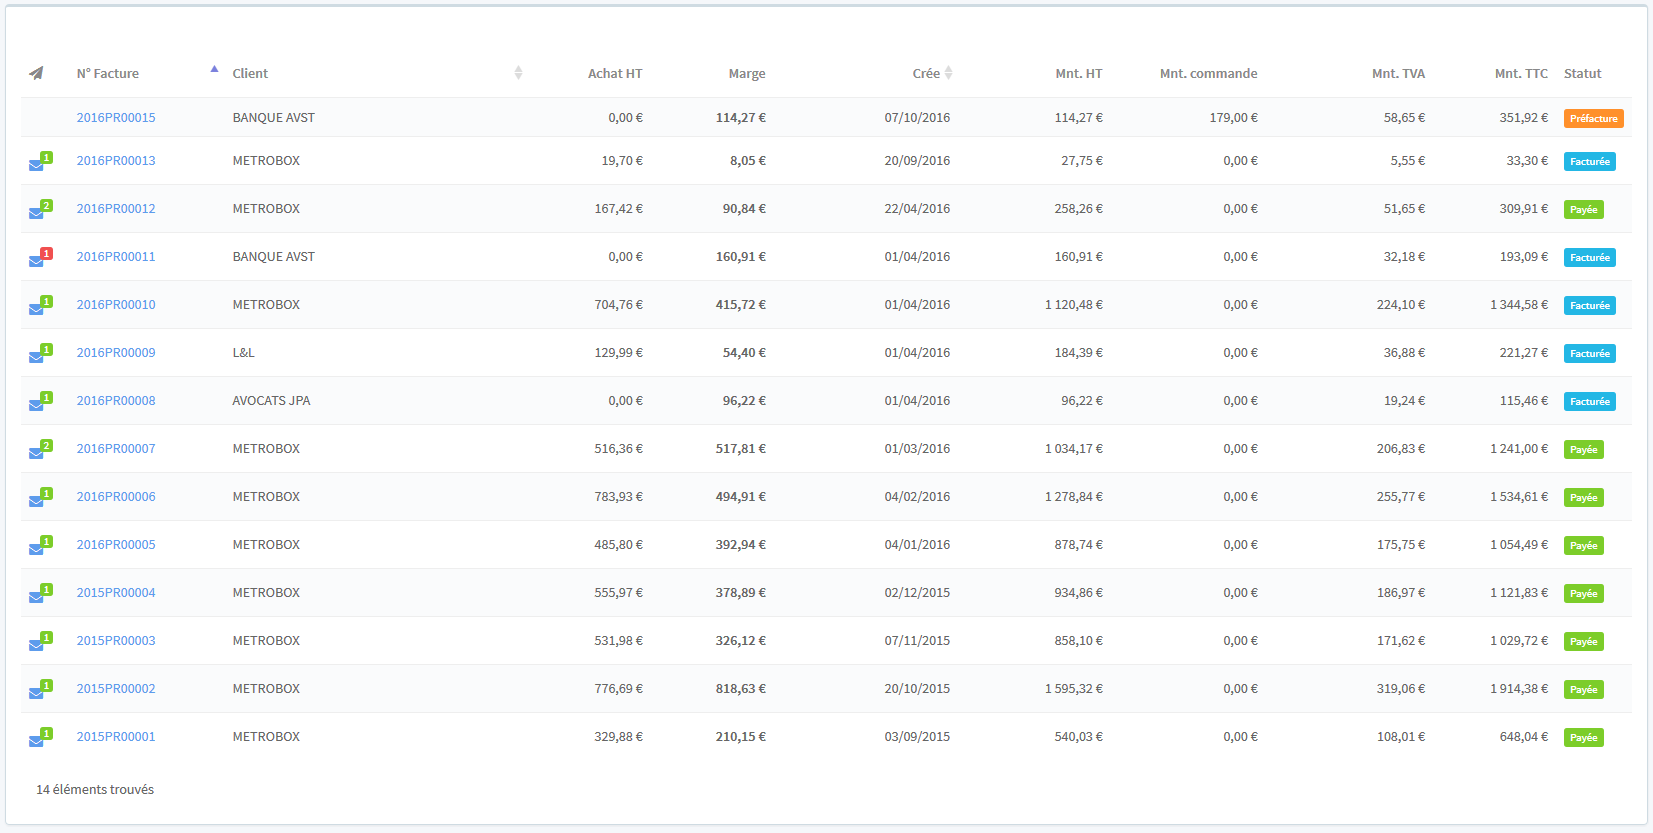
Task: Click Payée badge on row 2015PR00004
Action: [x=1583, y=593]
